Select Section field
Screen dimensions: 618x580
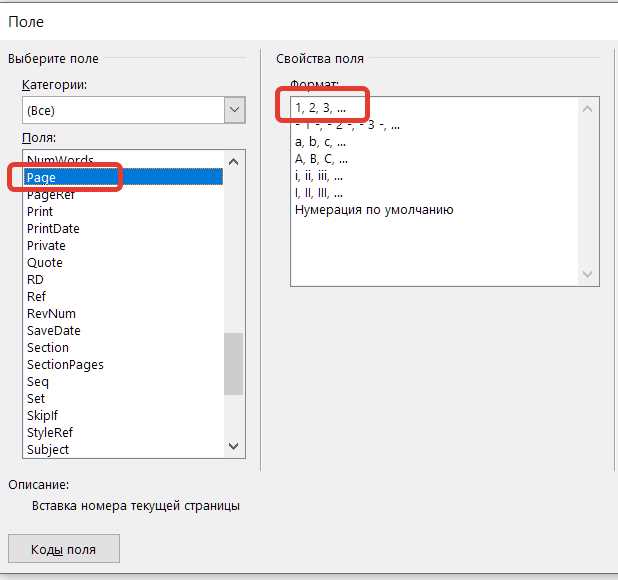point(123,348)
